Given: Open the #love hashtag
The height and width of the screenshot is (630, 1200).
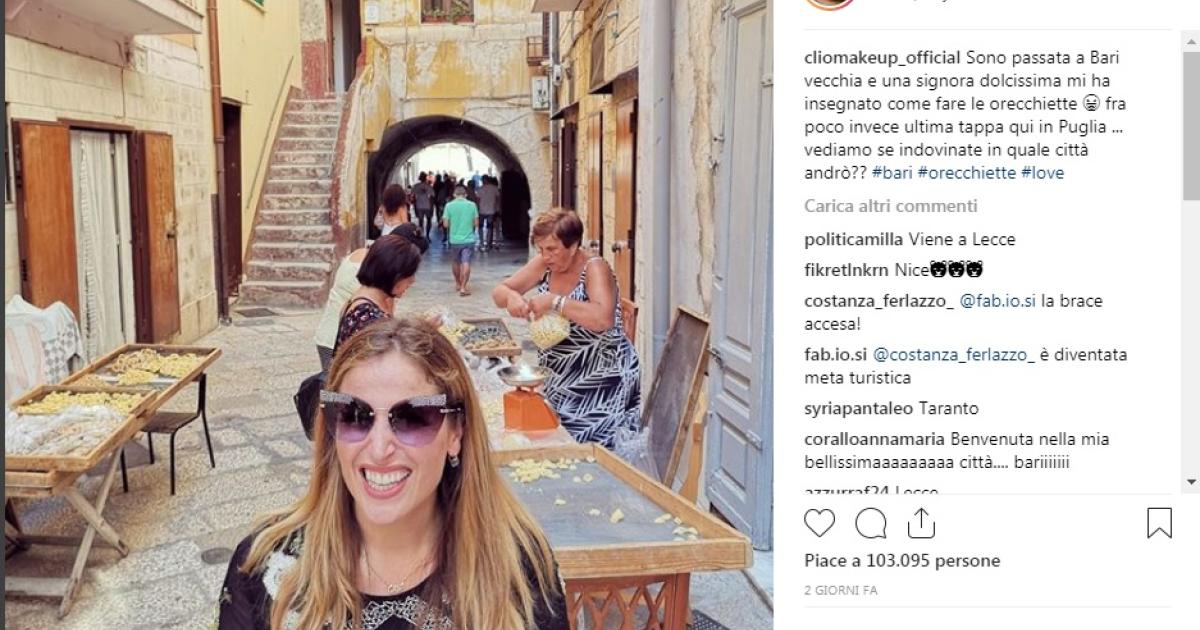Looking at the screenshot, I should coord(1042,173).
